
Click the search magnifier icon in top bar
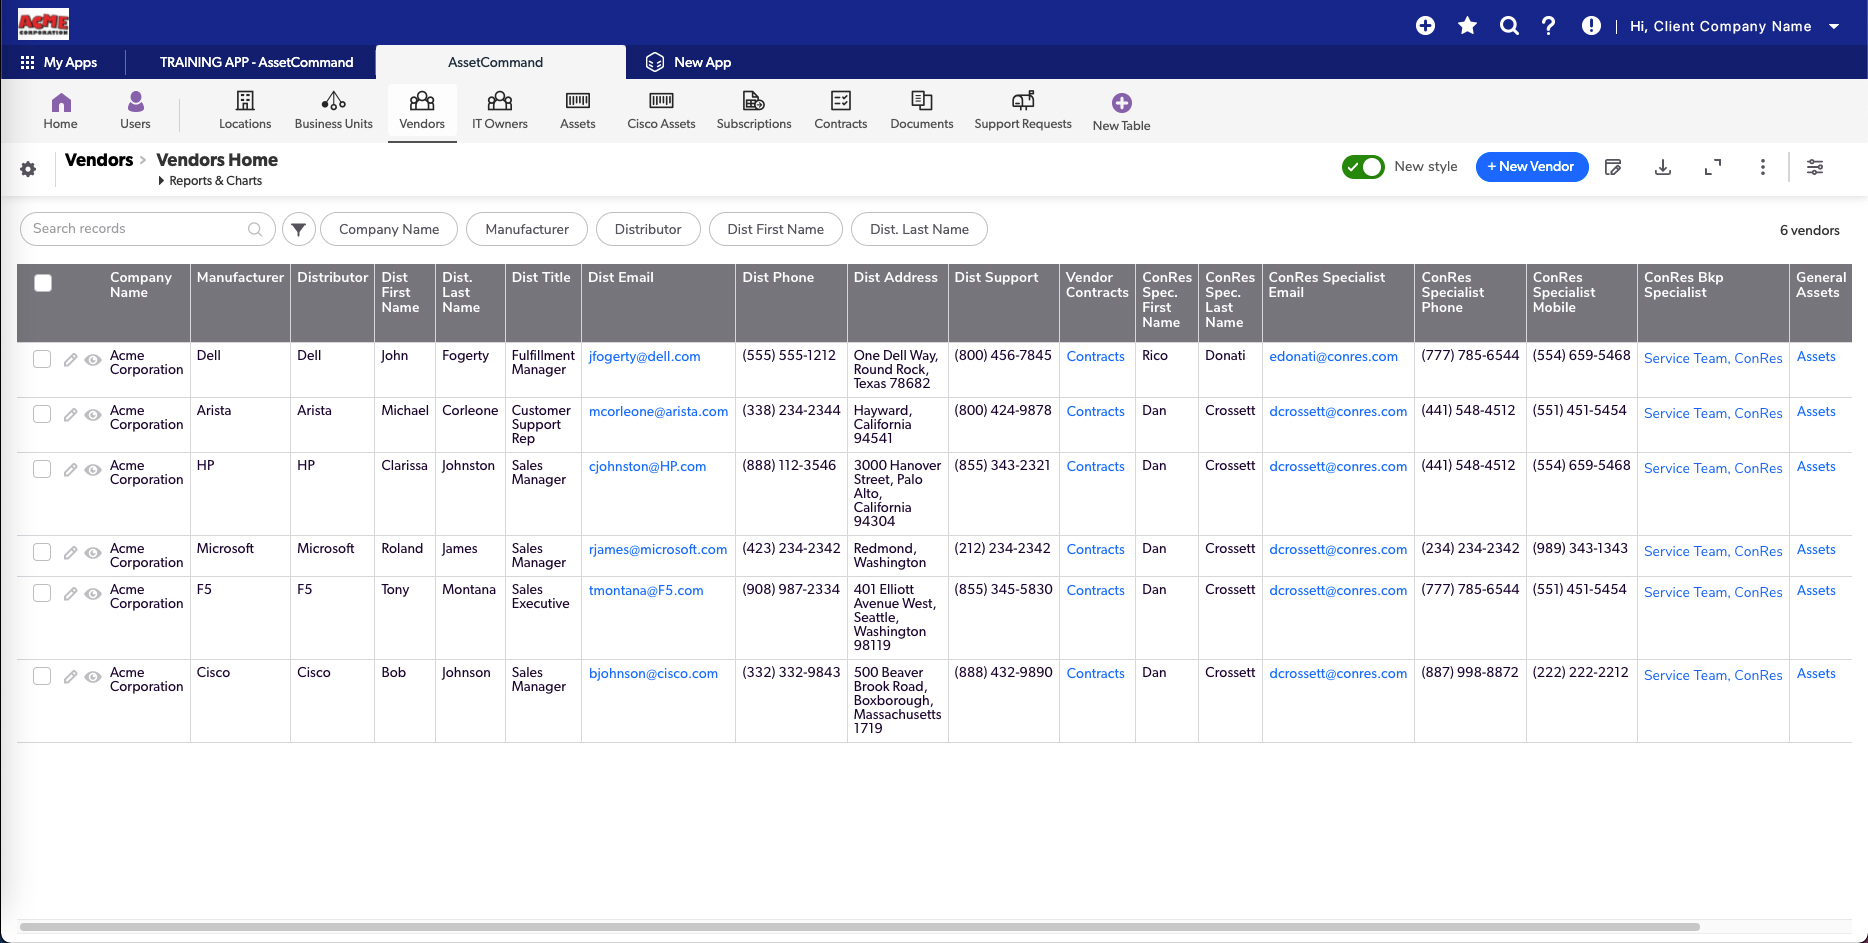(x=1509, y=26)
